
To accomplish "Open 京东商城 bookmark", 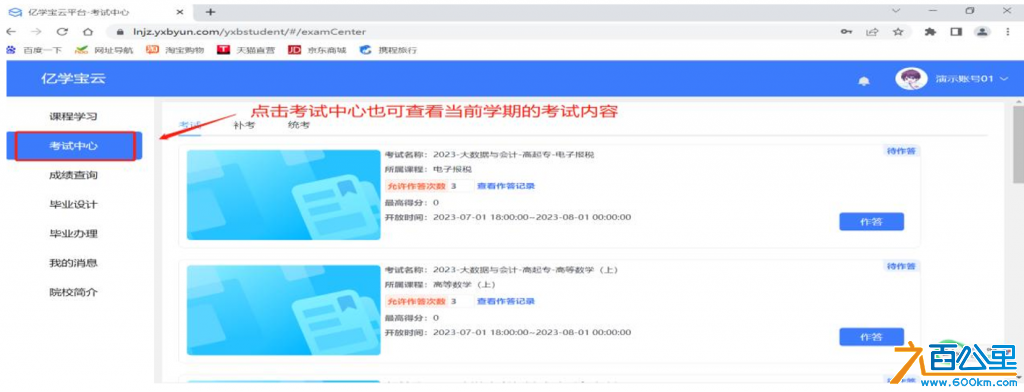I will pyautogui.click(x=317, y=50).
